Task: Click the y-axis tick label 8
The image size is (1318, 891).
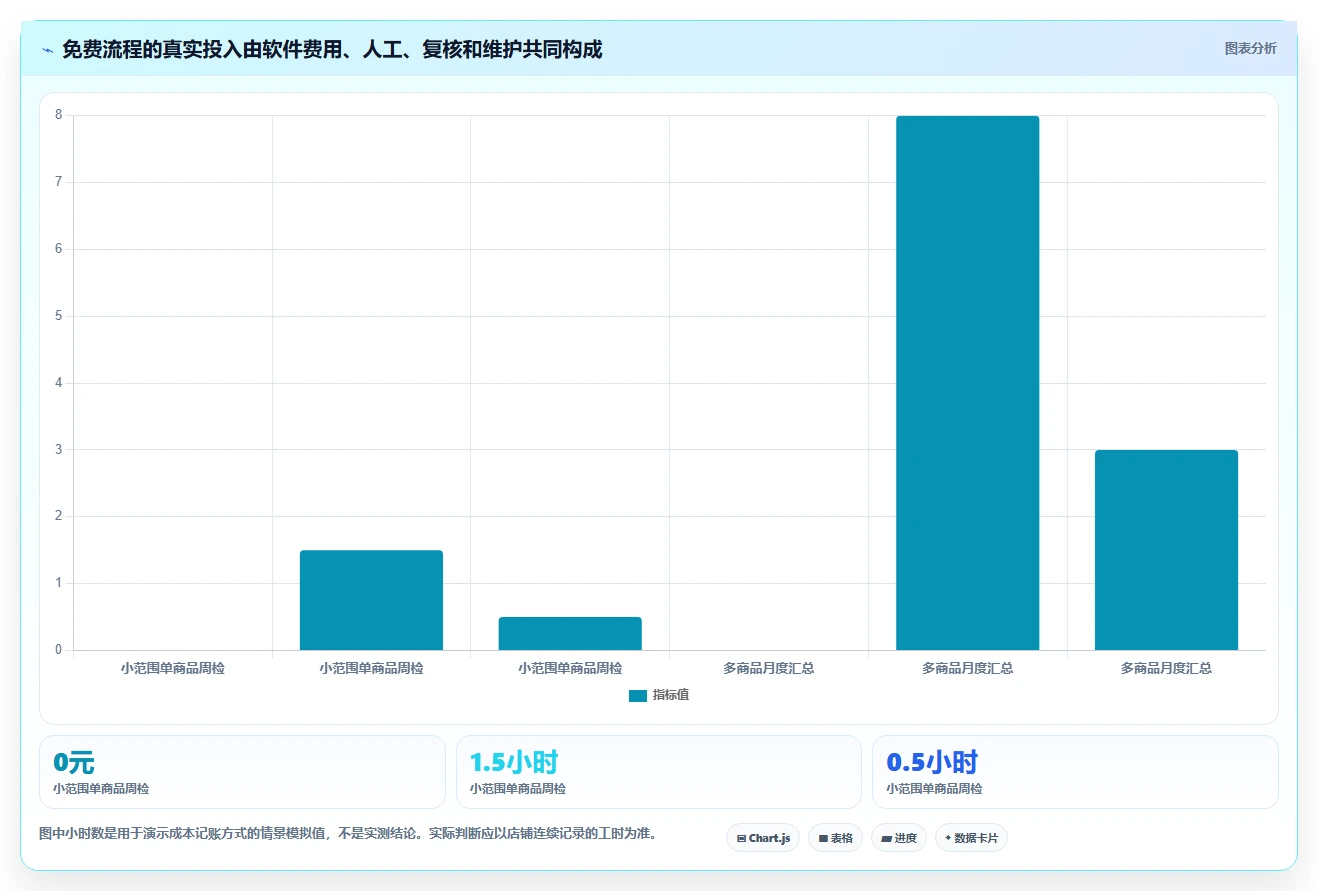Action: (59, 115)
